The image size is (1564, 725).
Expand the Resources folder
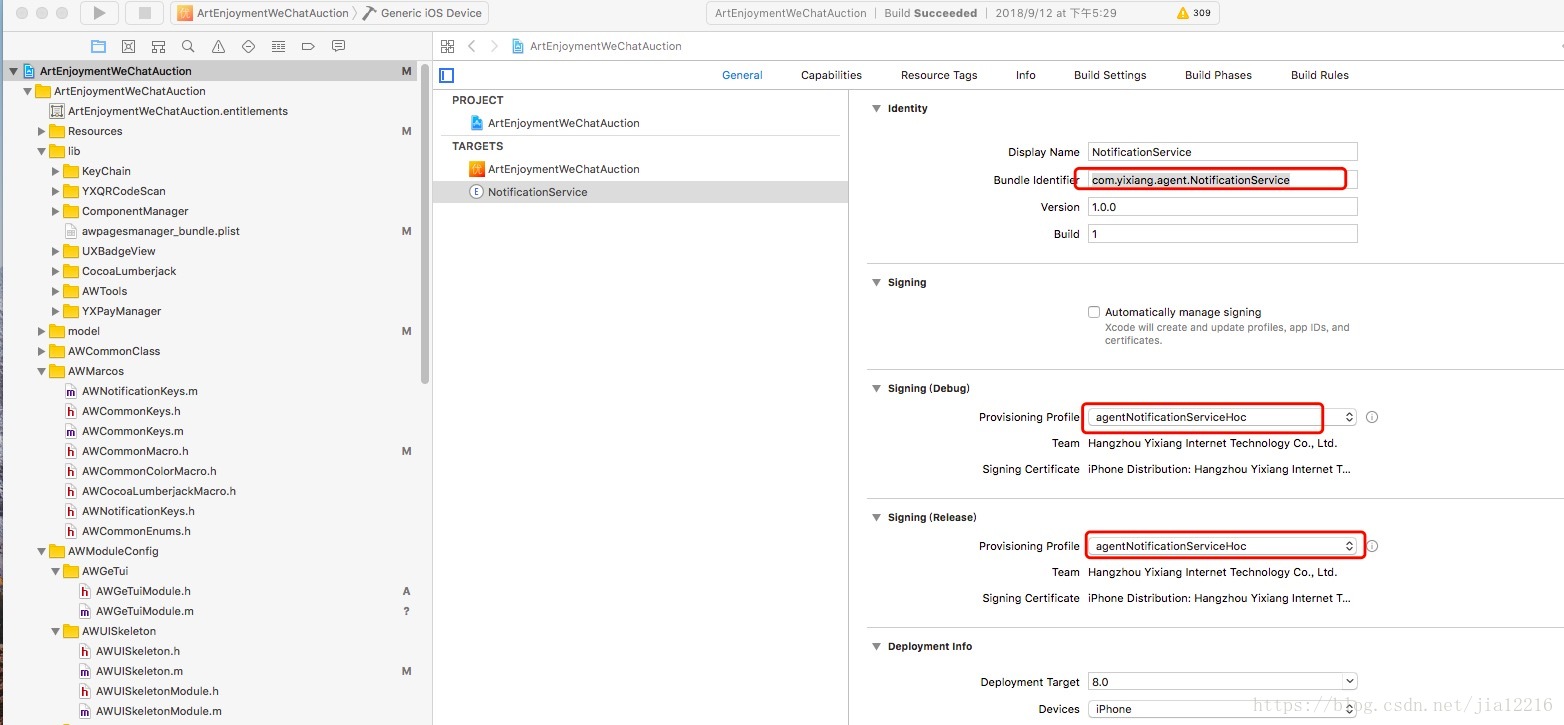(x=42, y=131)
